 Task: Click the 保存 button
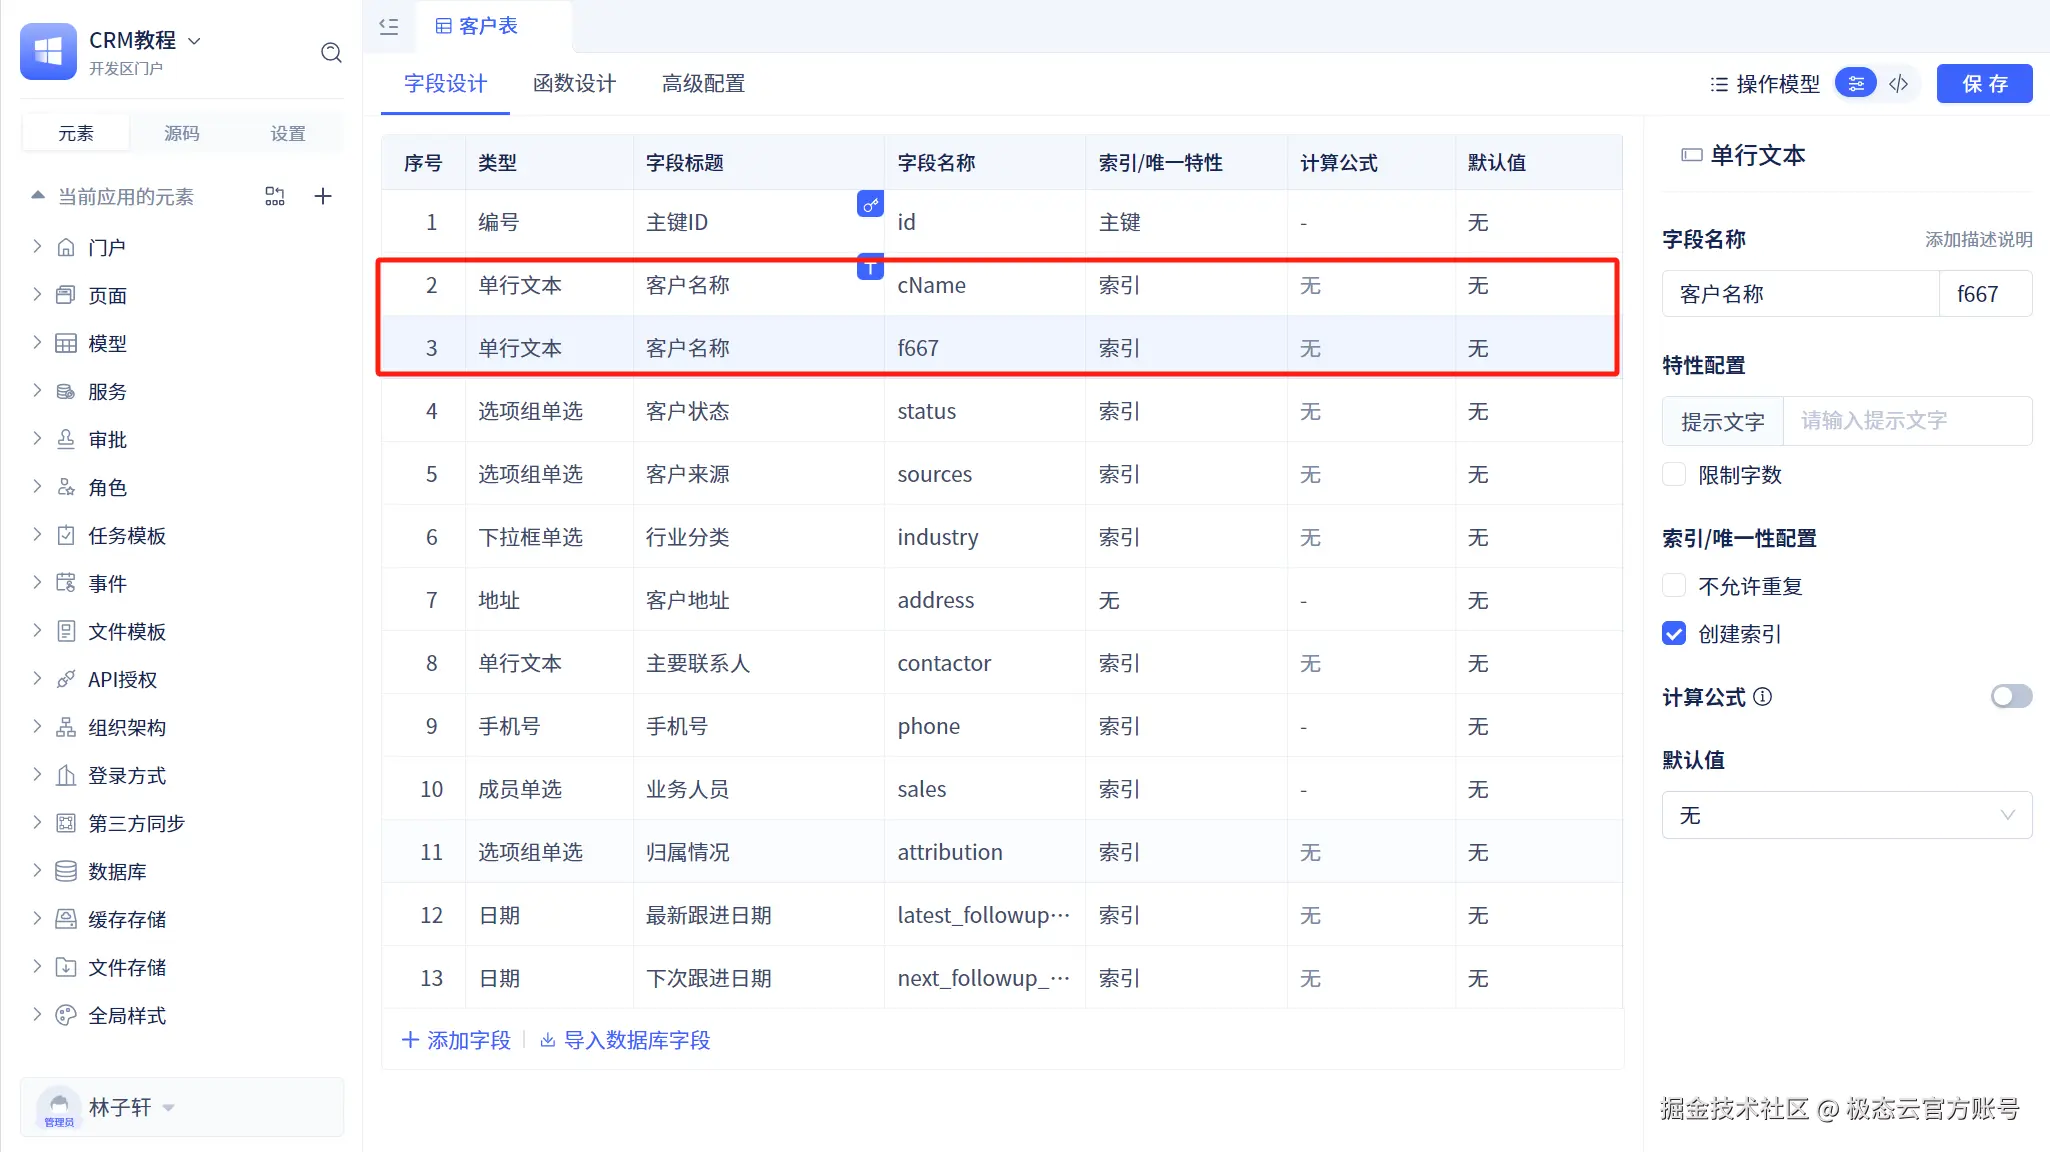point(1984,84)
